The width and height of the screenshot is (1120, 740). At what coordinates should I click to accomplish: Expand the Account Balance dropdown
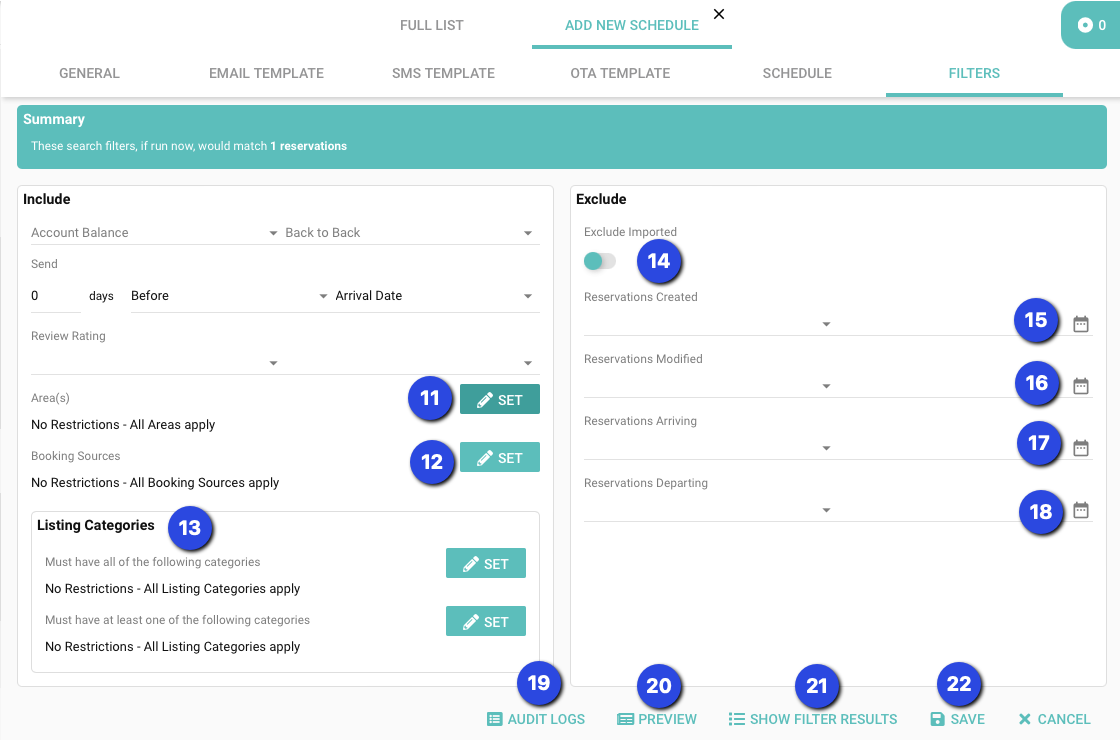154,233
